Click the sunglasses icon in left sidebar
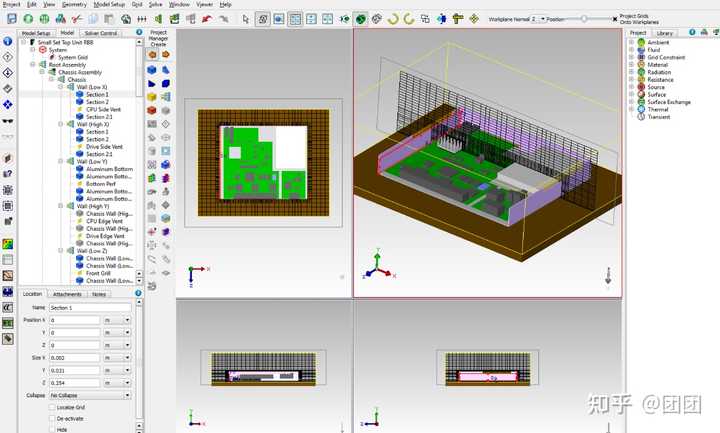The height and width of the screenshot is (433, 720). pyautogui.click(x=8, y=121)
